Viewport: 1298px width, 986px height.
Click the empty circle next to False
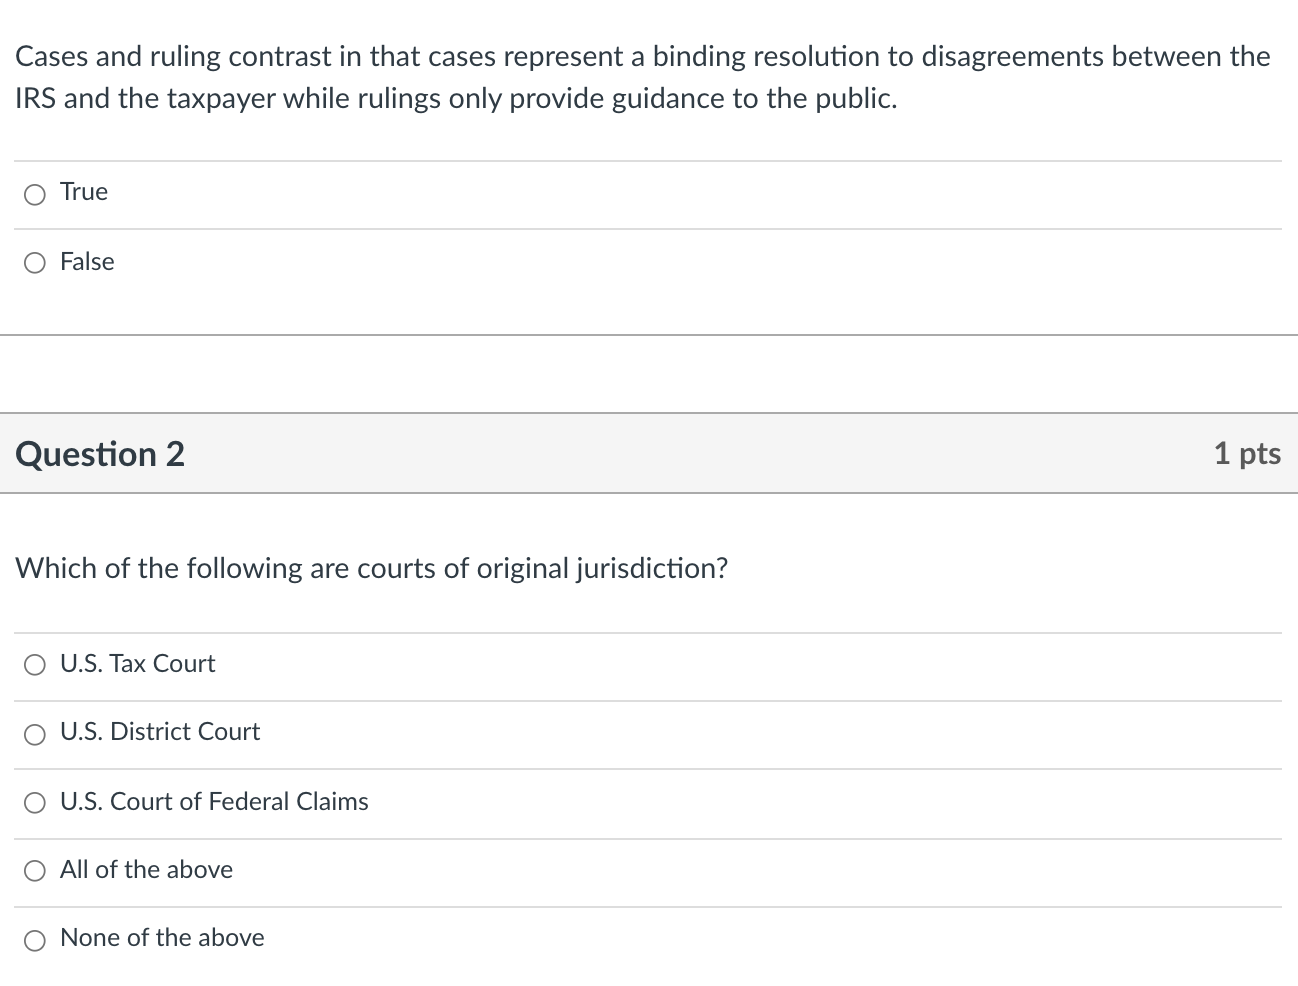click(x=35, y=263)
